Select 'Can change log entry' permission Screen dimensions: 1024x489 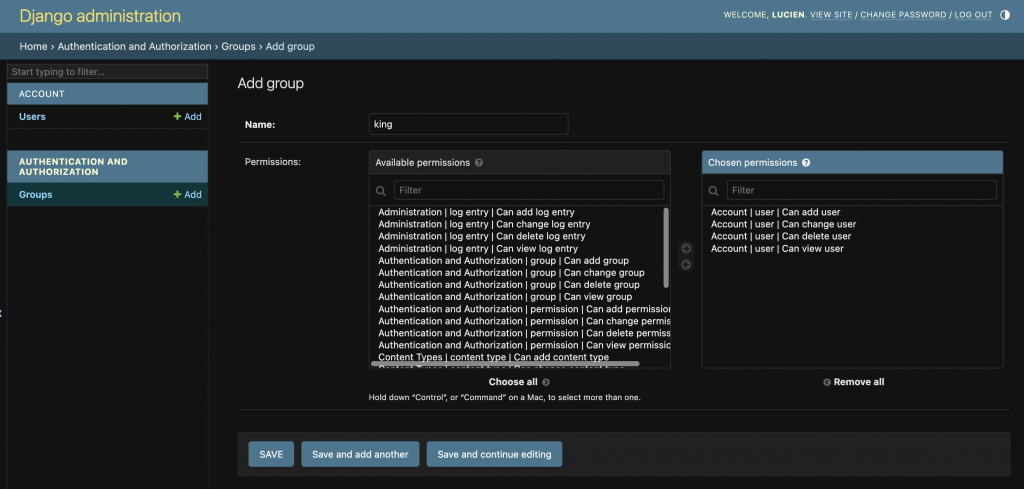(x=484, y=224)
